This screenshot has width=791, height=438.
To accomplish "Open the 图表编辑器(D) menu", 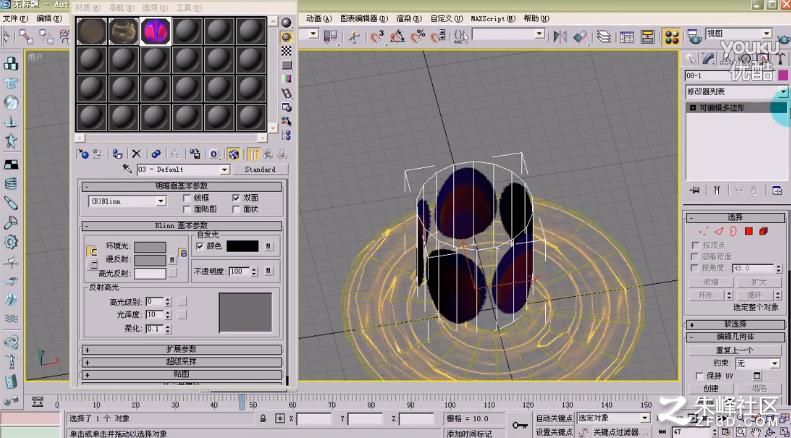I will (364, 18).
